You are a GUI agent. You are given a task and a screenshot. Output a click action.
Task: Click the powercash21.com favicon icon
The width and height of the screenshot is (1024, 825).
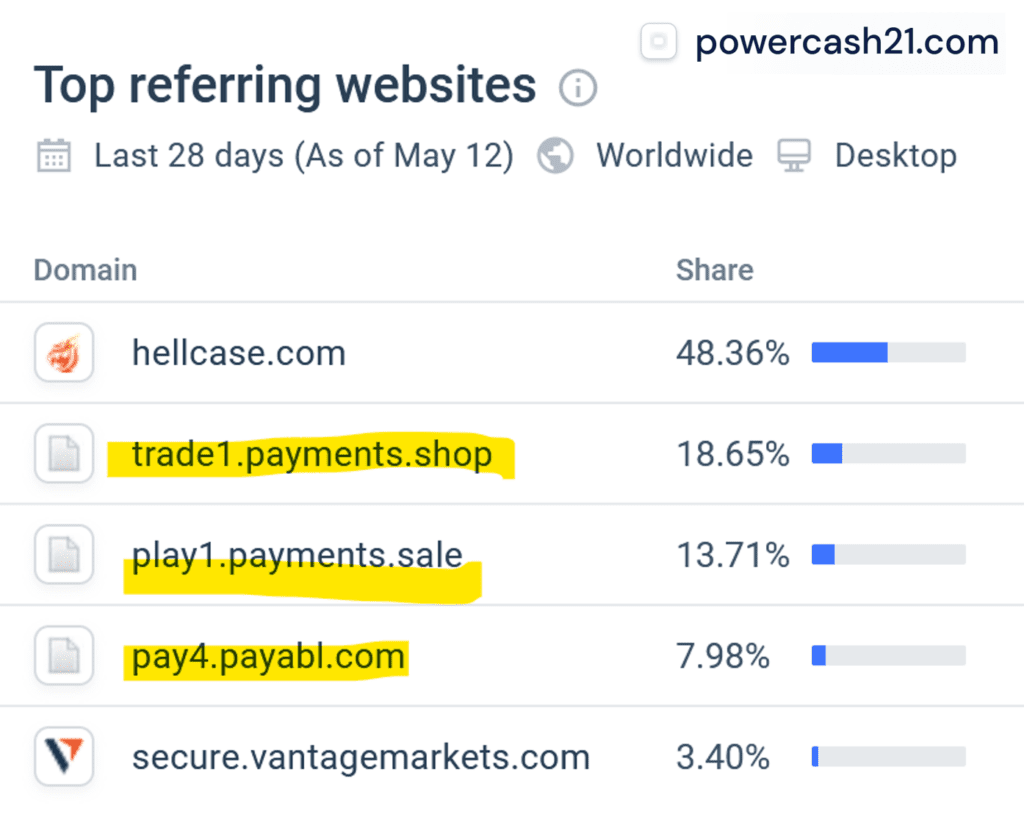(658, 42)
